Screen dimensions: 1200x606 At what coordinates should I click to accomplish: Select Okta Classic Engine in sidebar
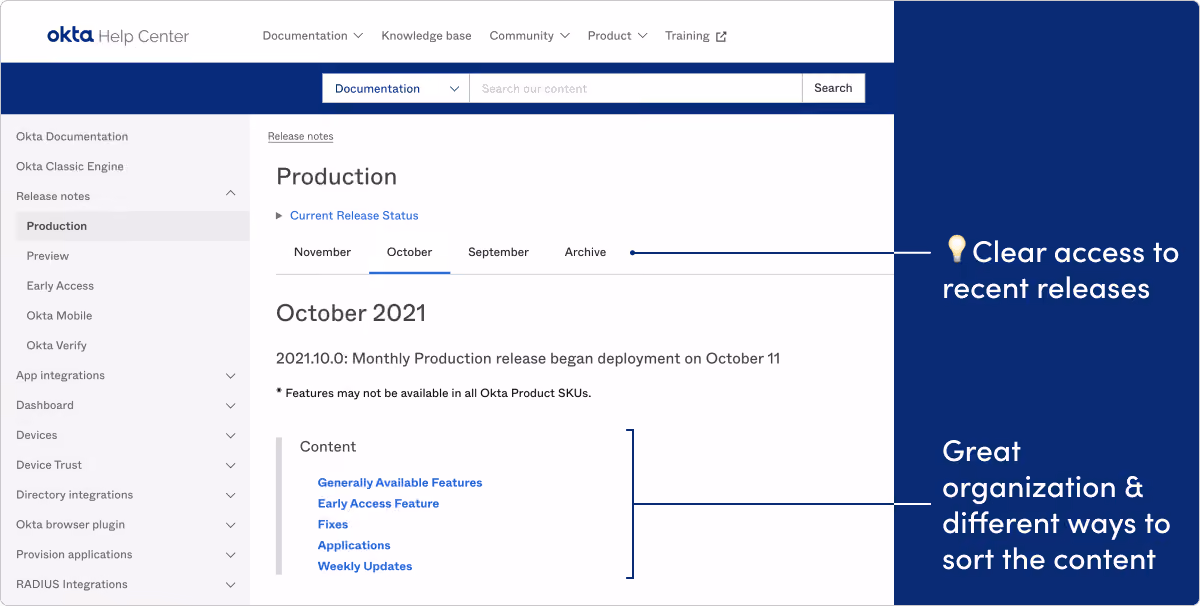(70, 167)
